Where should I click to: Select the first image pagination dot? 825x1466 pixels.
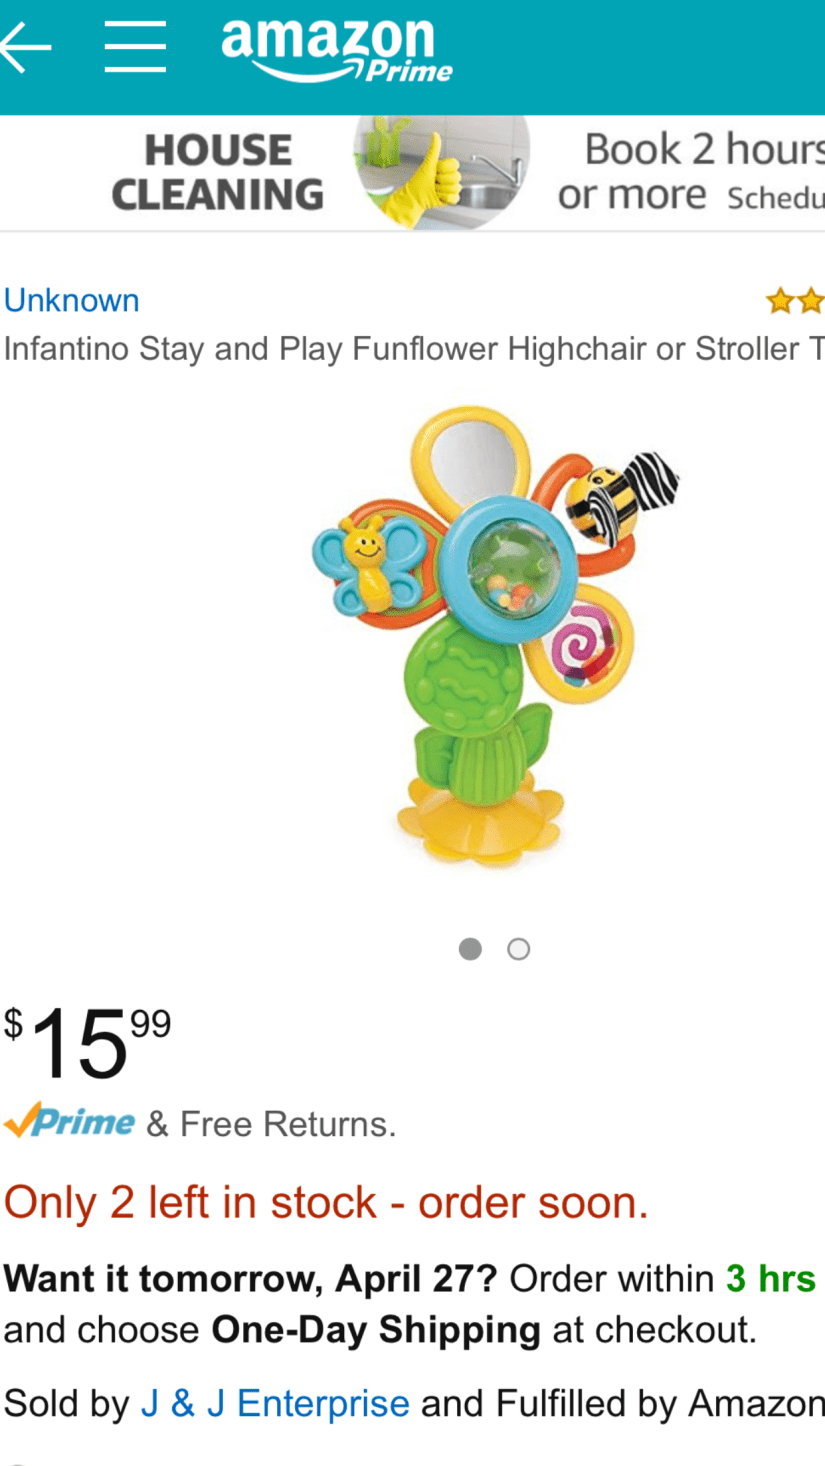click(x=470, y=949)
